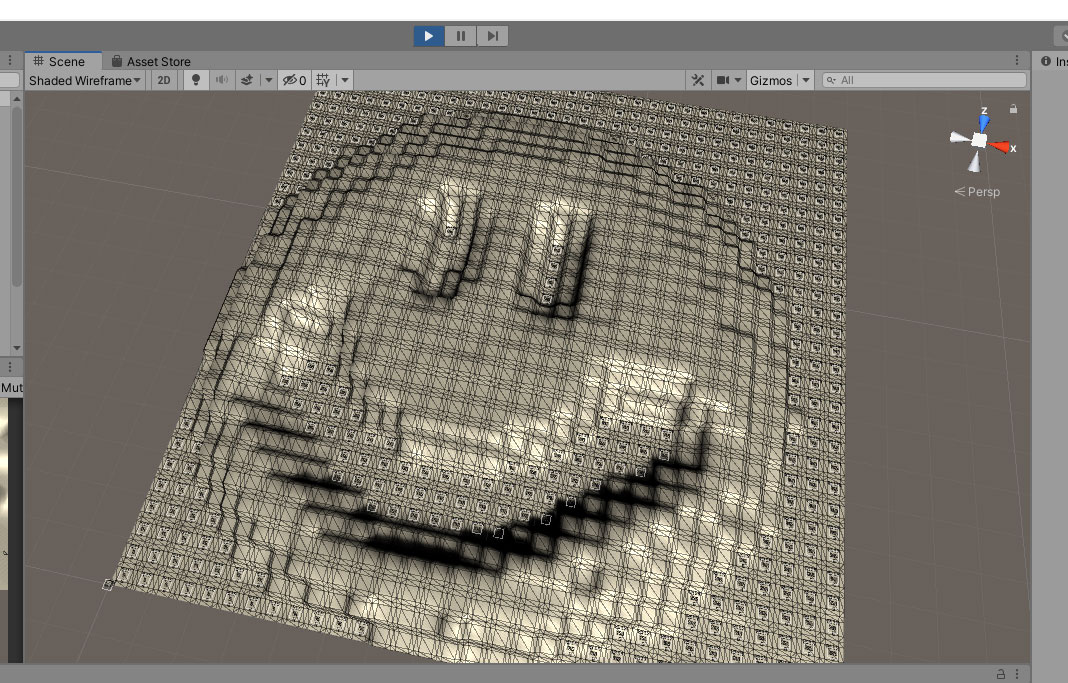This screenshot has width=1068, height=683.
Task: Open the Scene view three-dot options menu
Action: (1017, 61)
